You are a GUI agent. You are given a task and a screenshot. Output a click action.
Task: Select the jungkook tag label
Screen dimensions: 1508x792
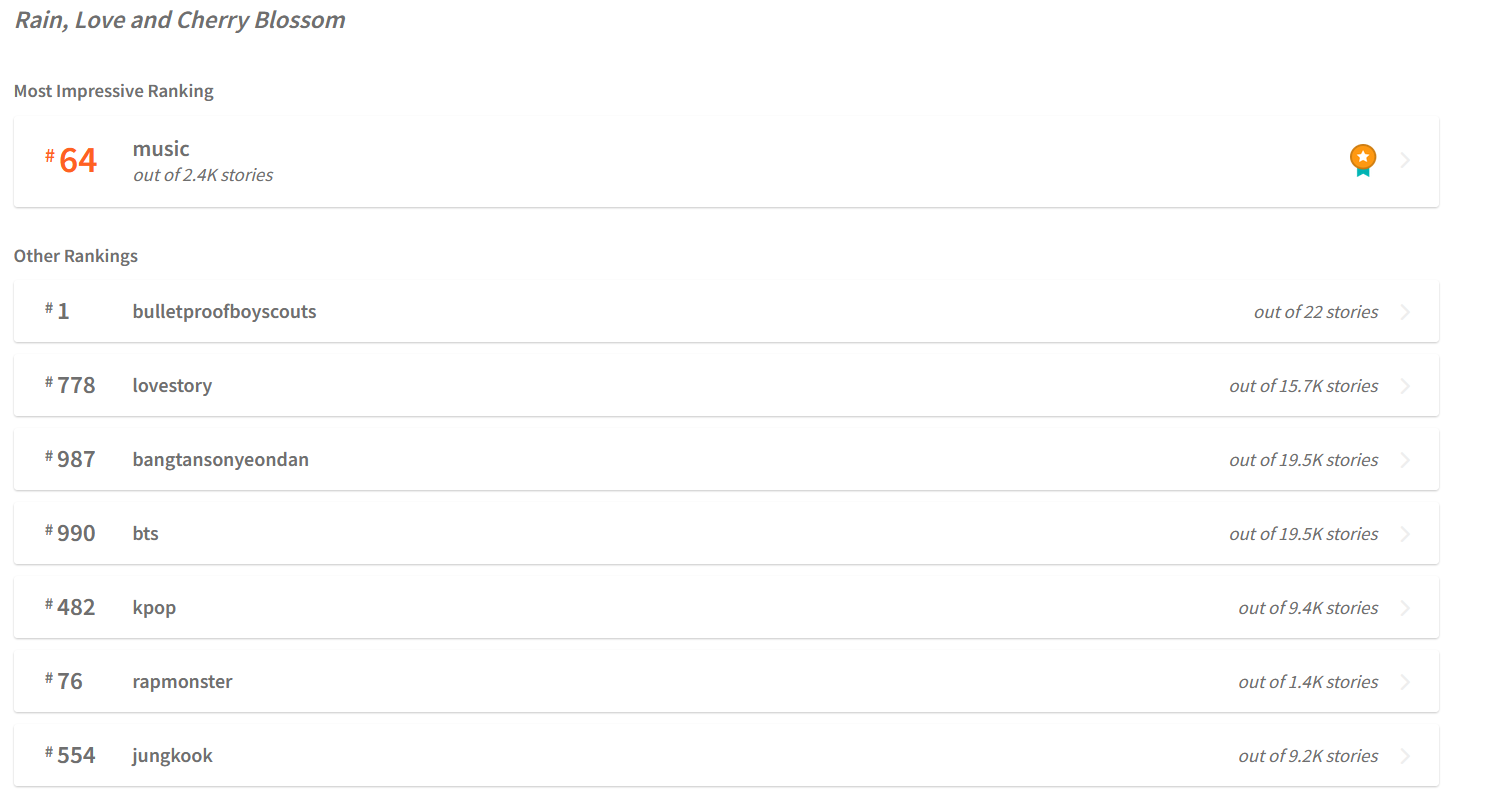pos(172,756)
